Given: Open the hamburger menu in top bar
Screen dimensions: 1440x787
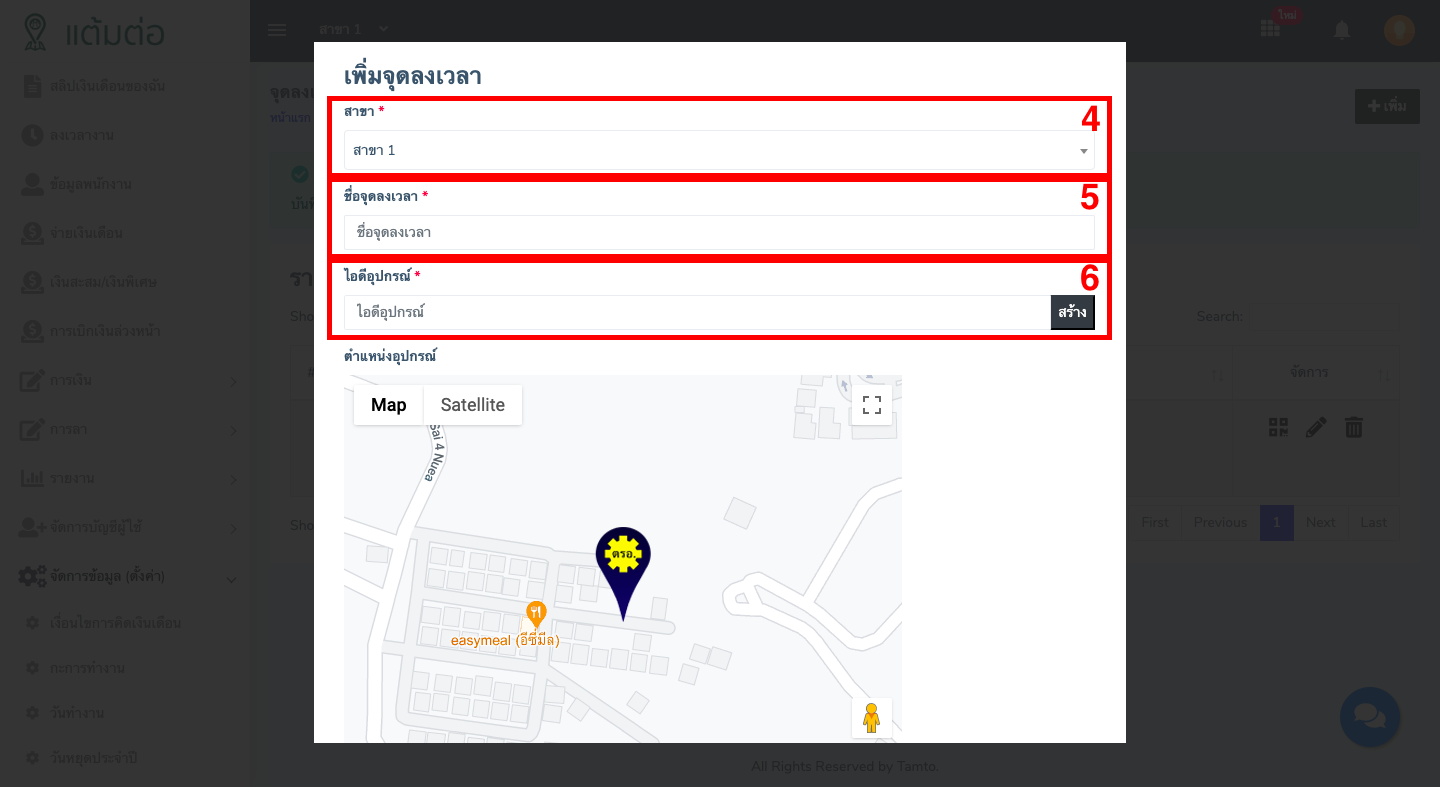Looking at the screenshot, I should [x=277, y=30].
